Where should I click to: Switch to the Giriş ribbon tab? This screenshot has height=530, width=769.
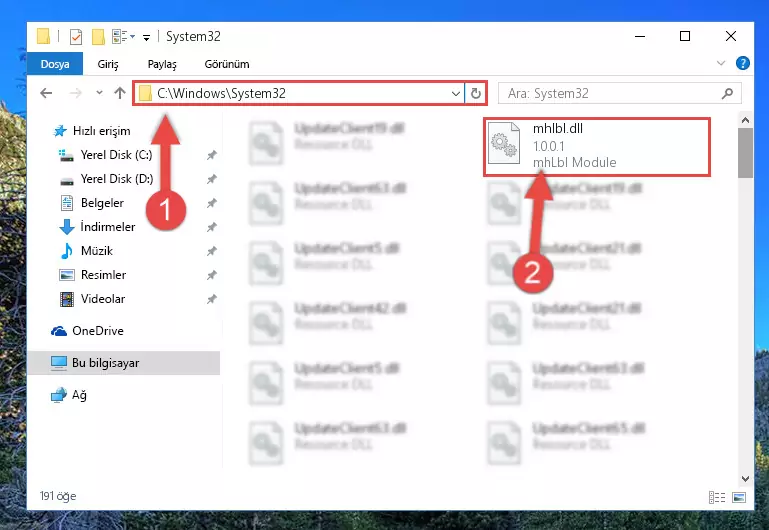pos(108,64)
